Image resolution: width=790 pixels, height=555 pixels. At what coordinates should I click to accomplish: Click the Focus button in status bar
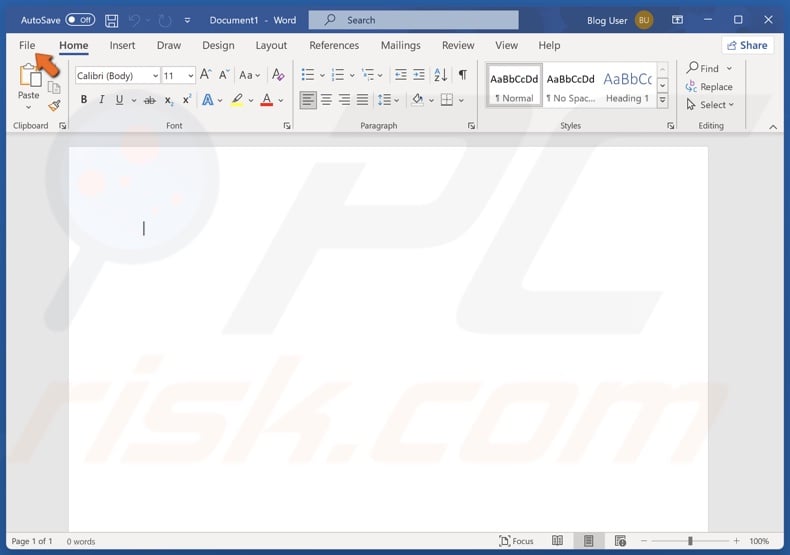516,541
